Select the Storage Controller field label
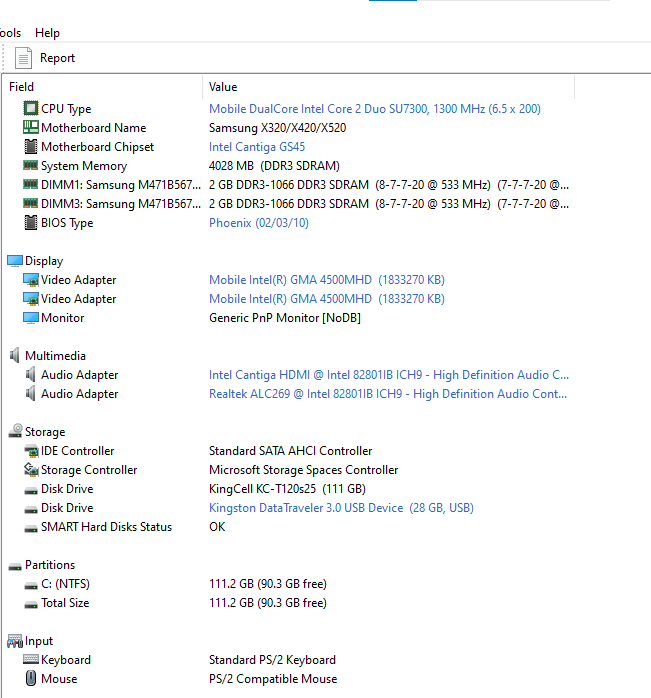This screenshot has width=651, height=698. pos(89,470)
